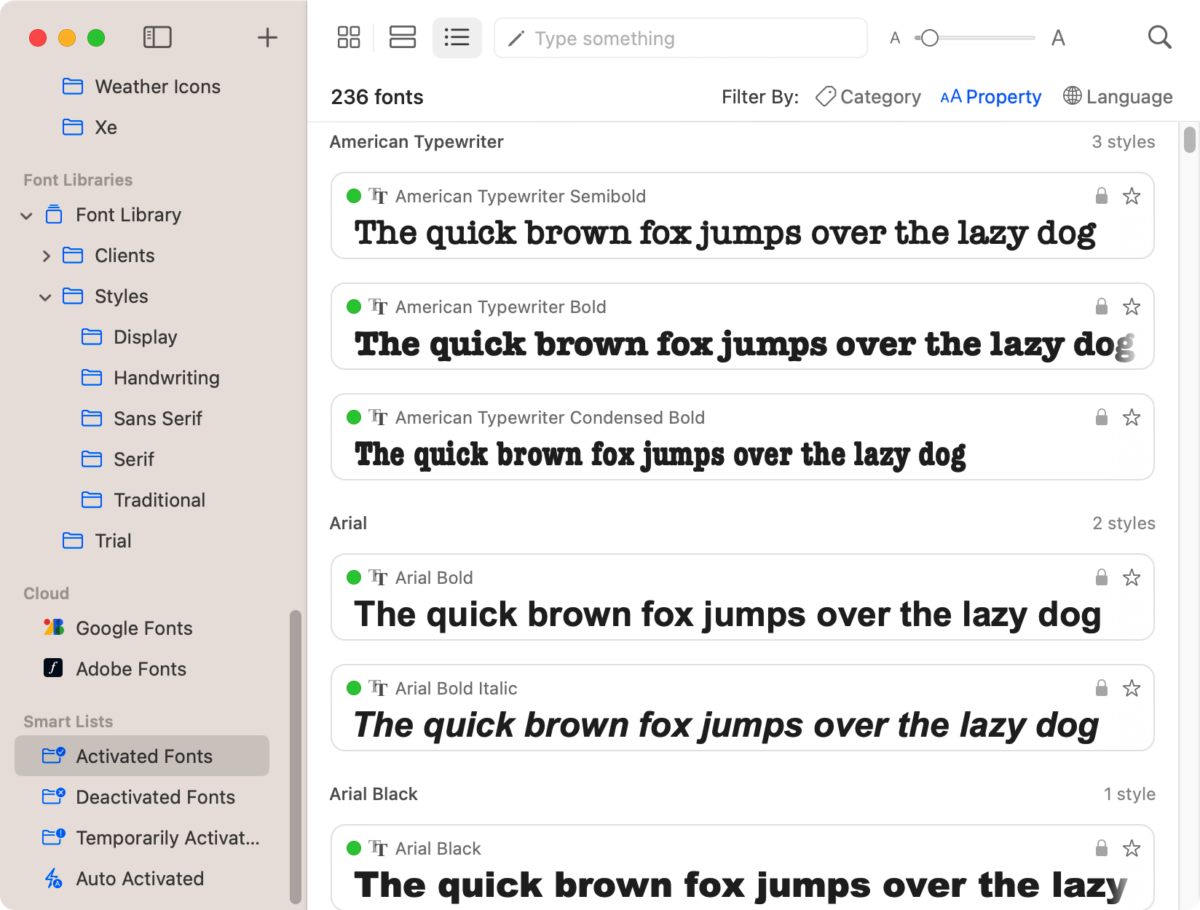
Task: Open Adobe Fonts cloud source
Action: click(114, 669)
